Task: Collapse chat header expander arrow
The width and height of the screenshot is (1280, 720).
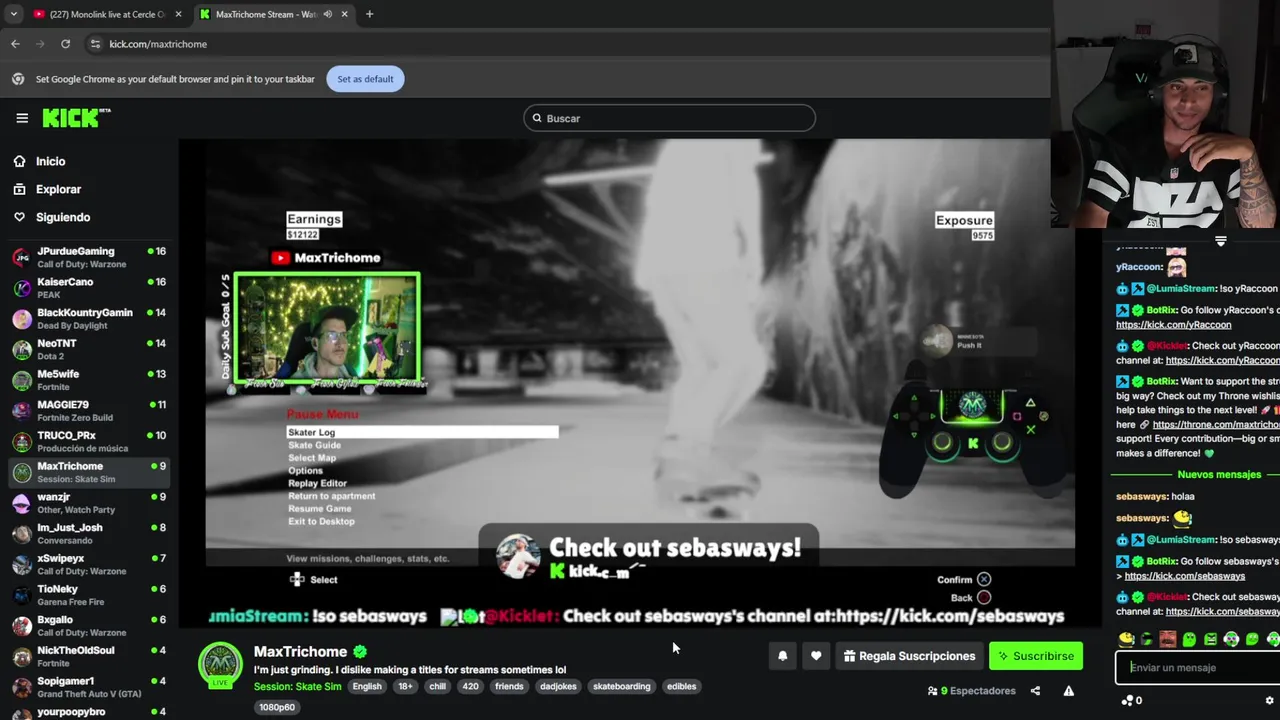Action: tap(1220, 241)
